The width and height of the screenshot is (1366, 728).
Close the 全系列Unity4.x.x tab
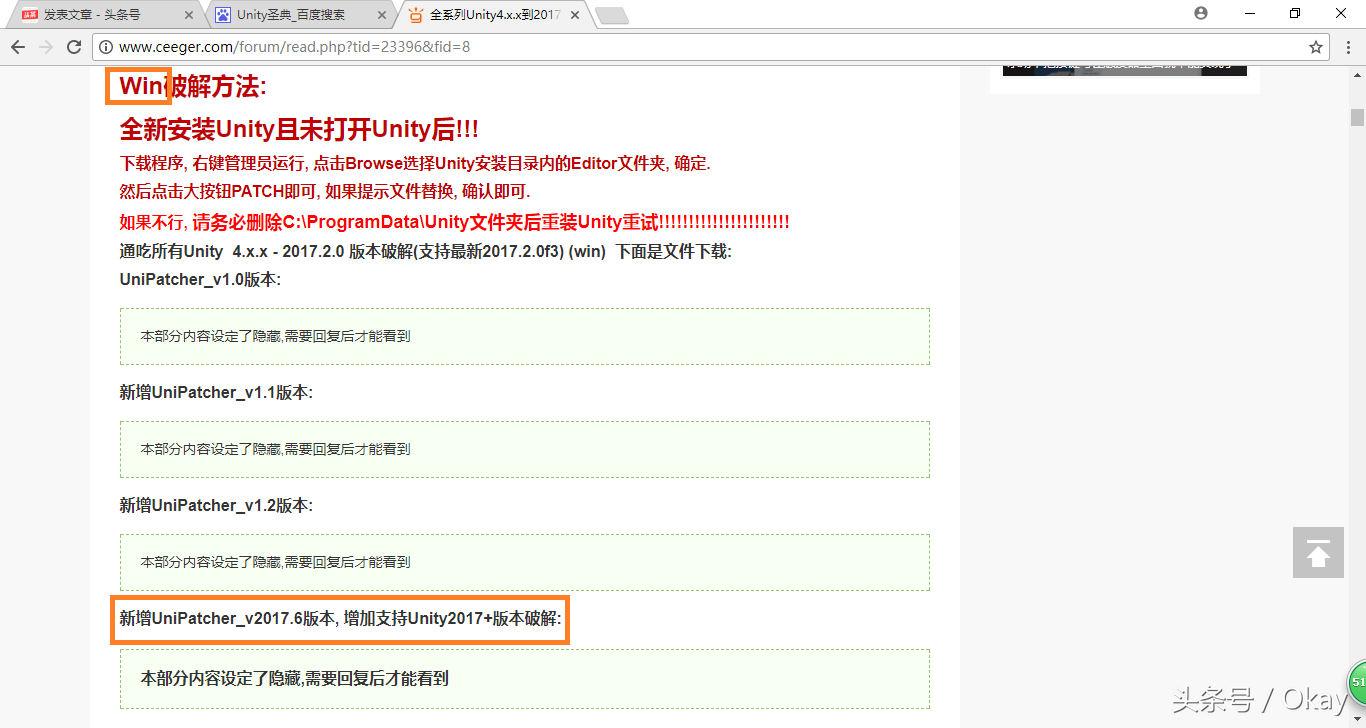[574, 16]
